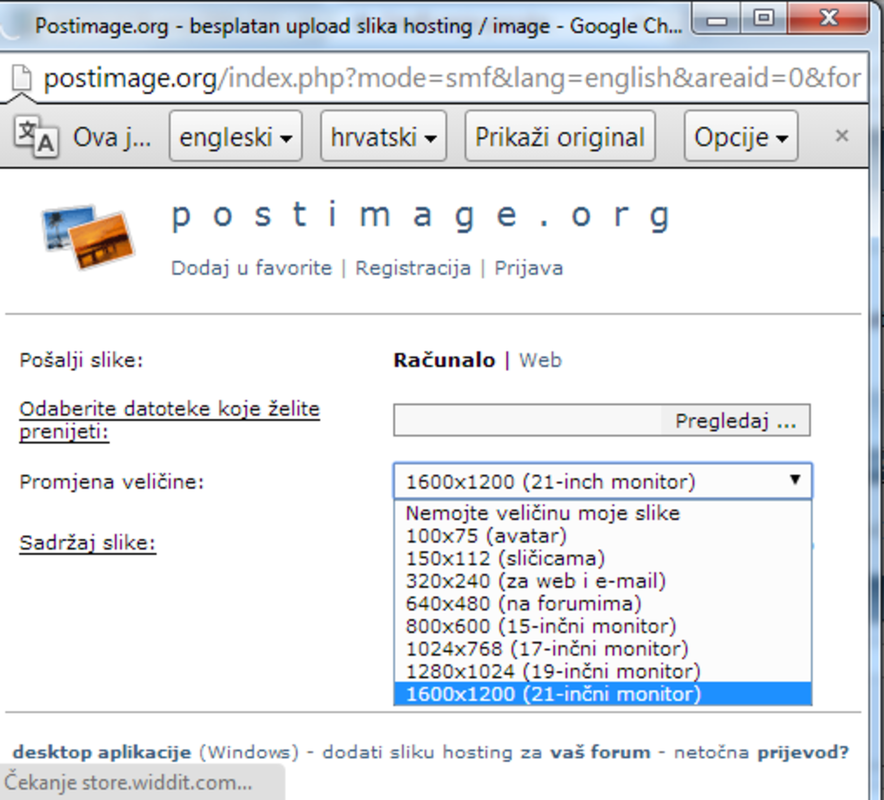This screenshot has height=800, width=884.
Task: Maximize the Chrome window
Action: (x=764, y=19)
